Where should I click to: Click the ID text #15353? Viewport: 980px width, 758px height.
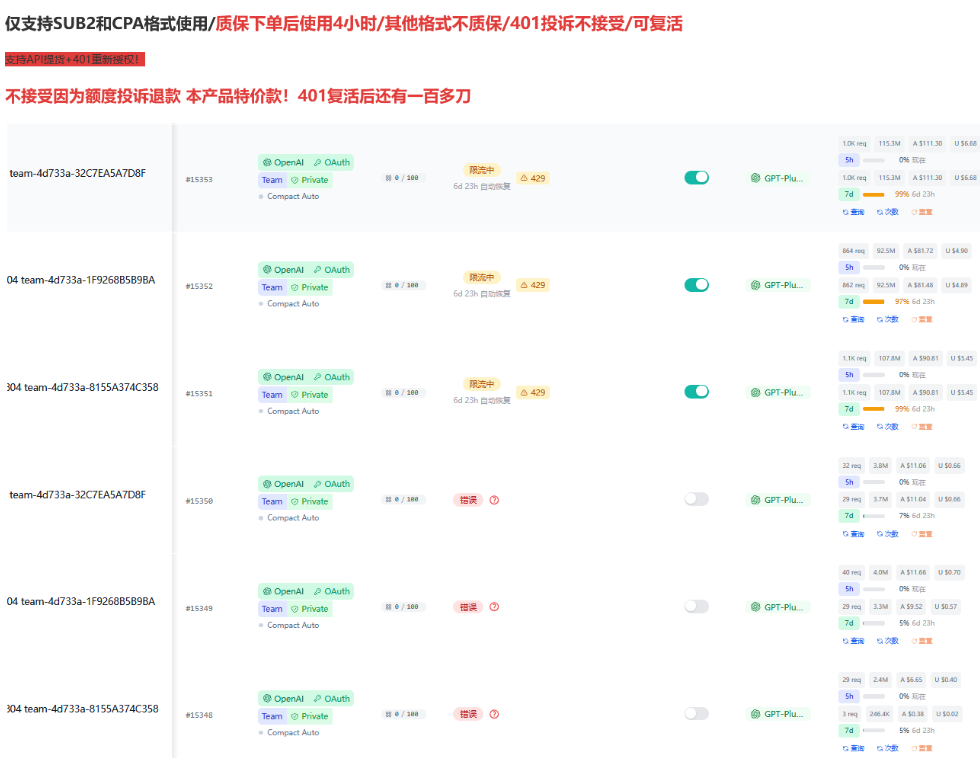coord(199,179)
